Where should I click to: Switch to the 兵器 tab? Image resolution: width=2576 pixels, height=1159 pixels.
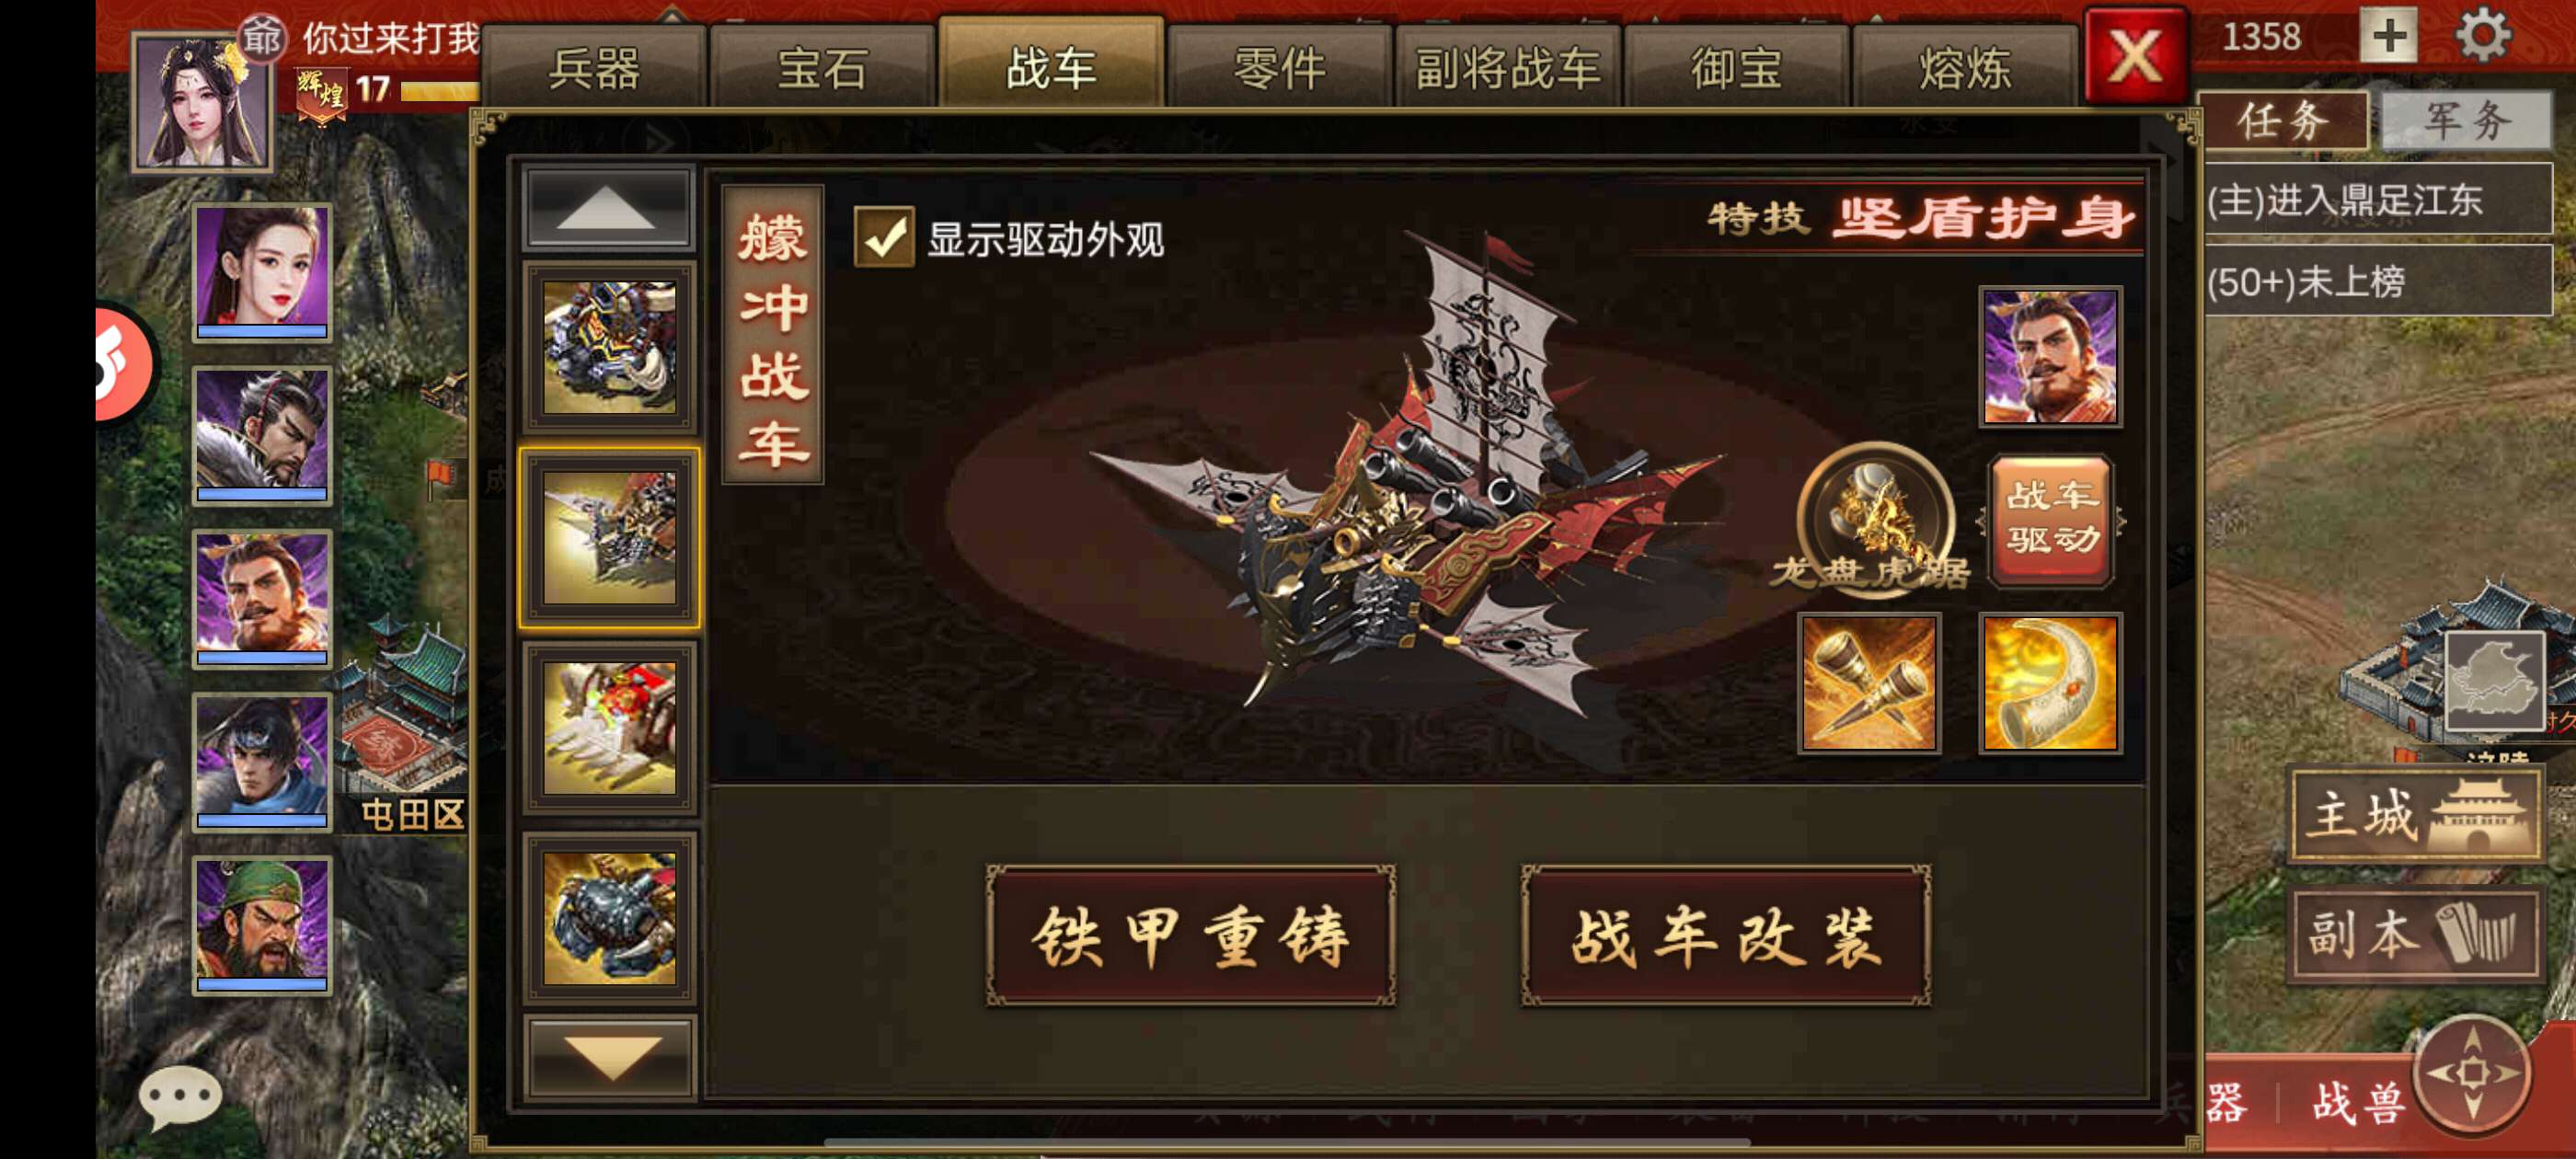(x=594, y=68)
